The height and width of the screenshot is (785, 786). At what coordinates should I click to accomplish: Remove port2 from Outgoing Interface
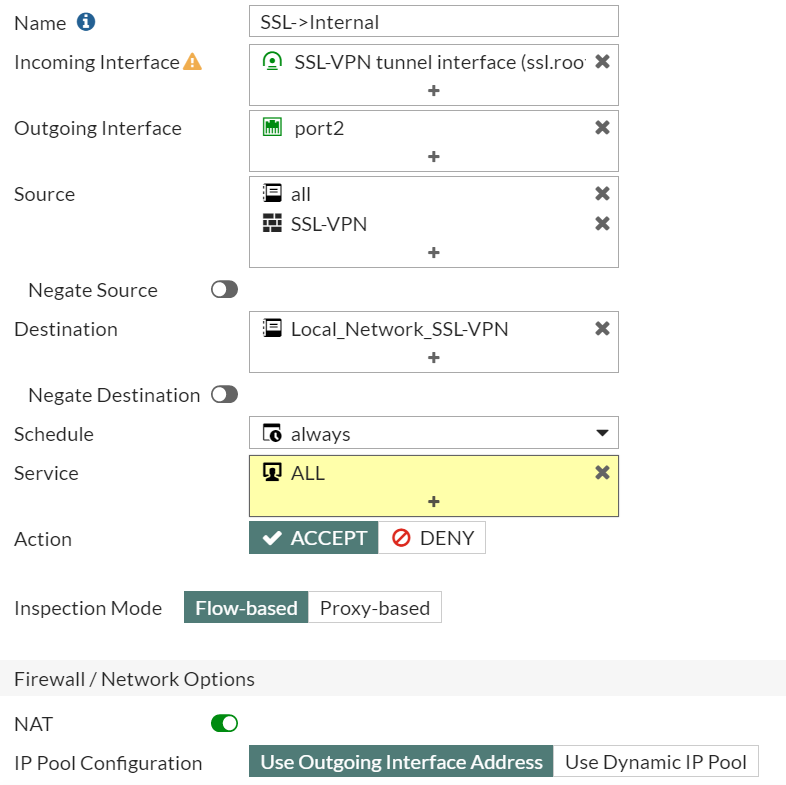(x=602, y=128)
